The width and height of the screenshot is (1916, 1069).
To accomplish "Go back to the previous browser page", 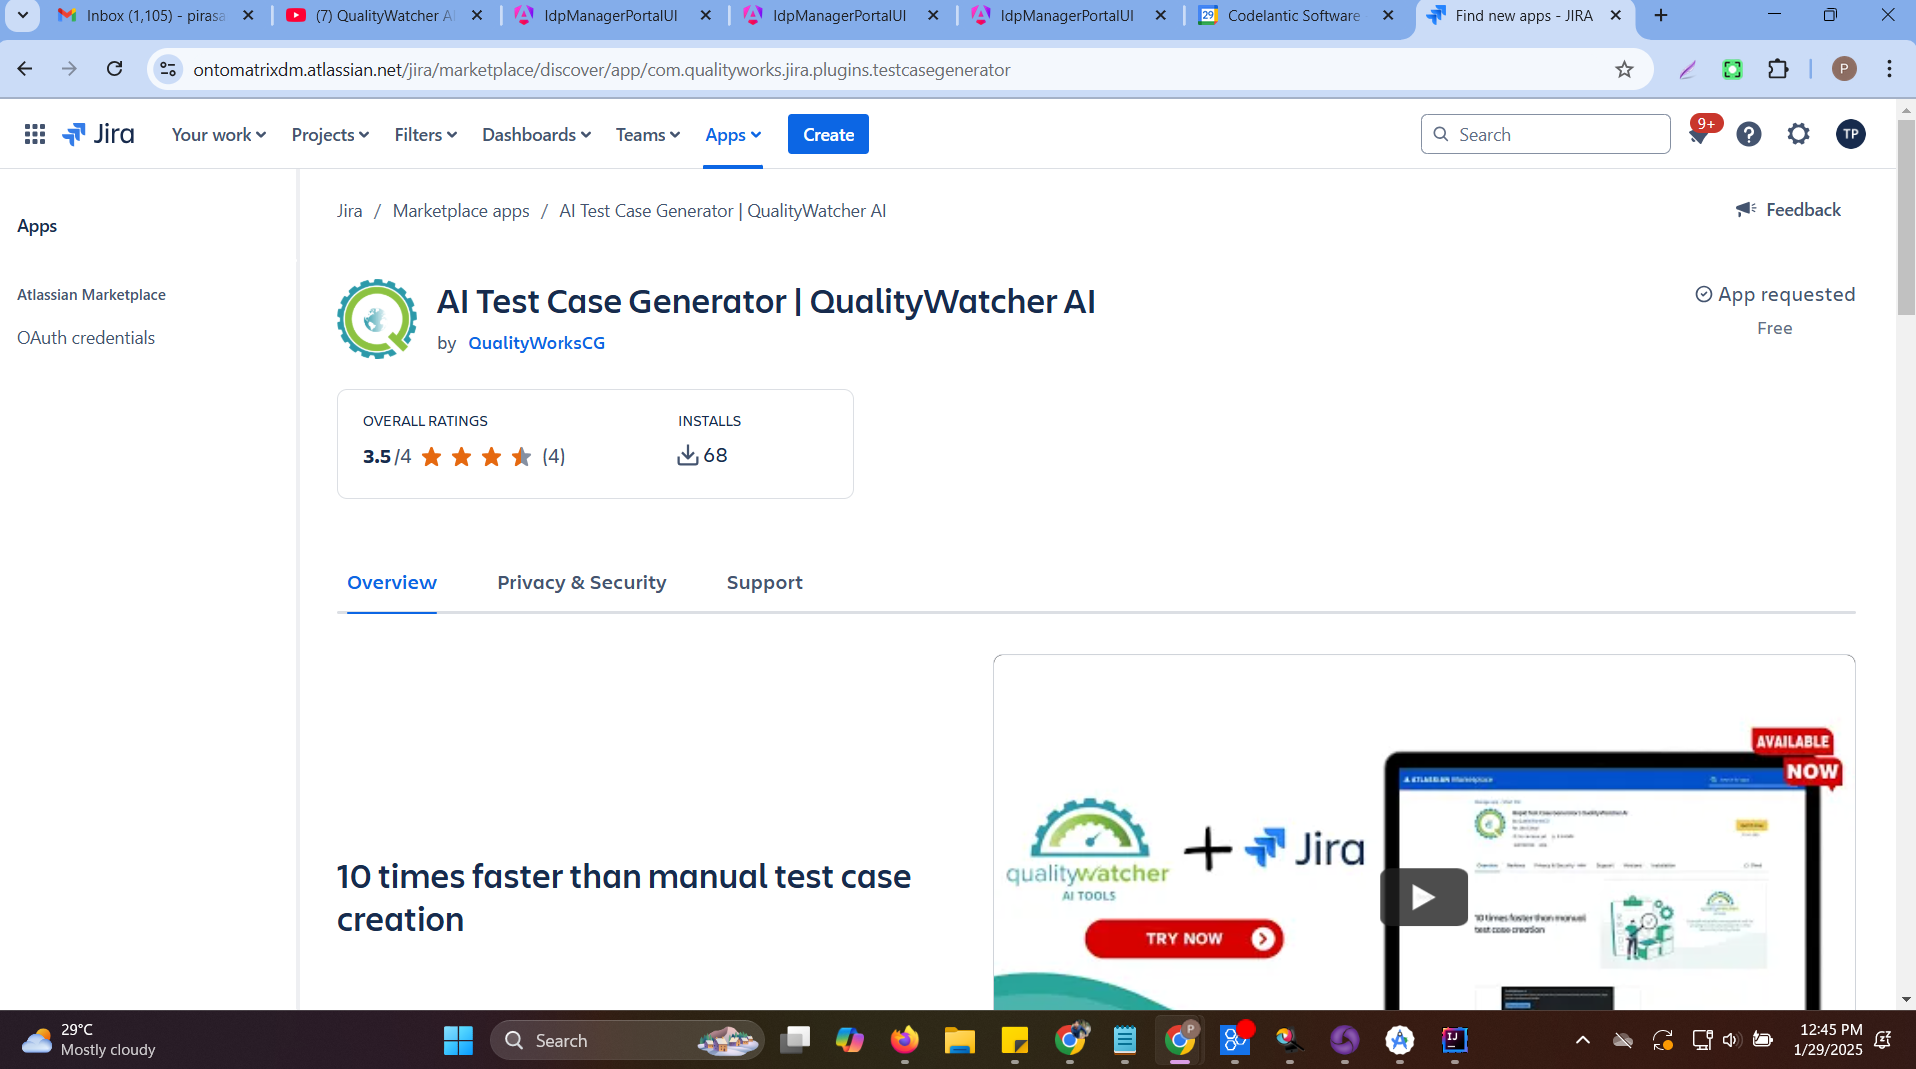I will click(x=25, y=69).
